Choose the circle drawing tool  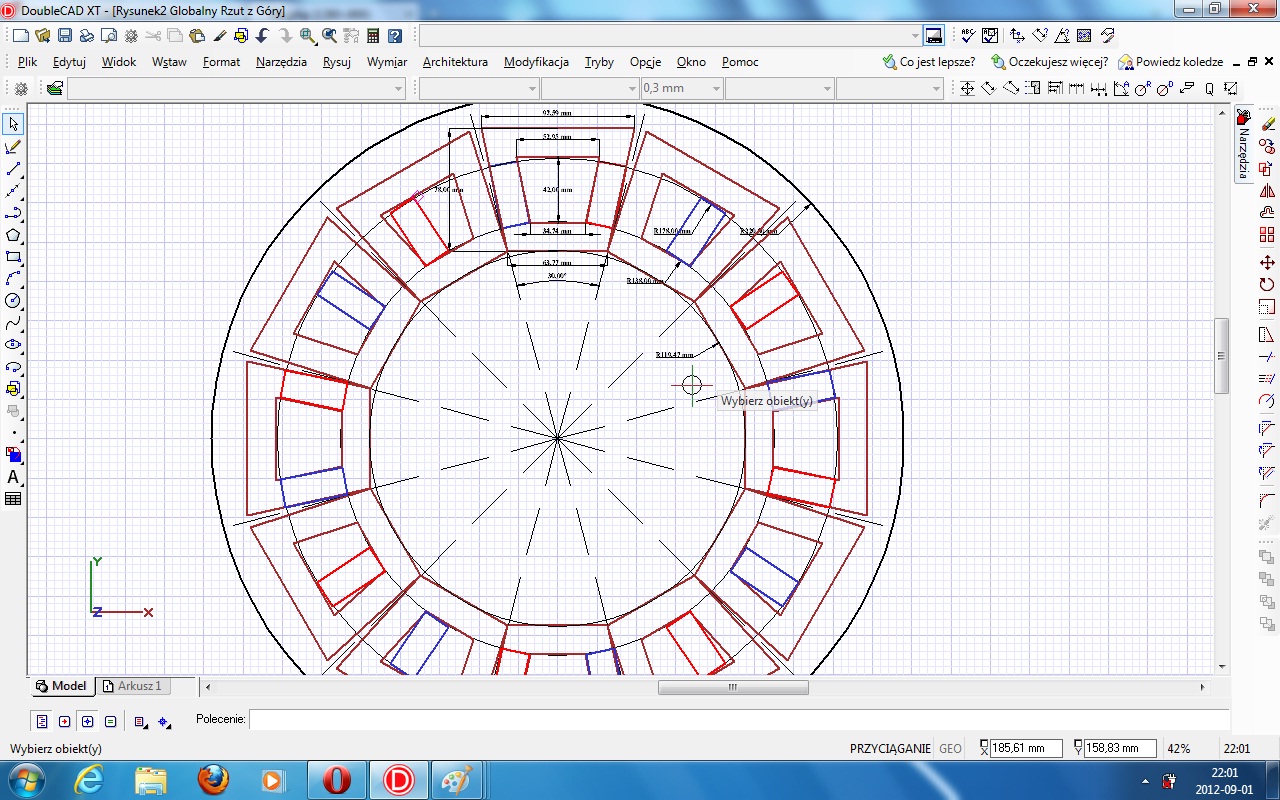tap(13, 301)
